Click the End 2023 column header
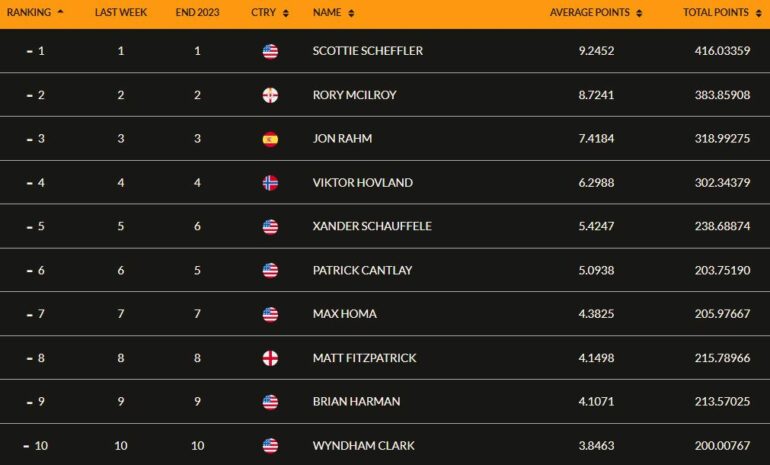This screenshot has height=465, width=770. pos(197,12)
